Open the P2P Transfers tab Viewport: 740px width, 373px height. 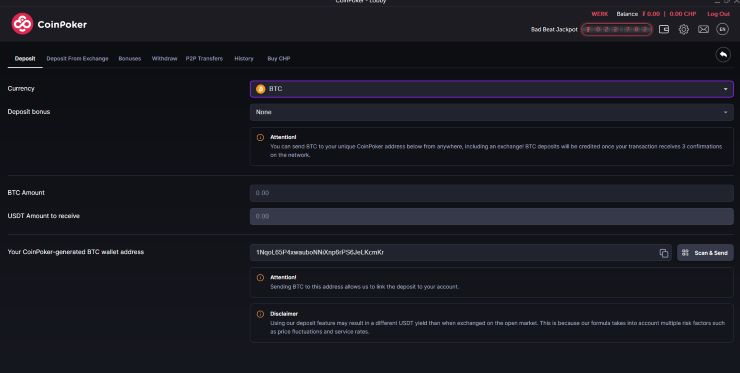[204, 59]
